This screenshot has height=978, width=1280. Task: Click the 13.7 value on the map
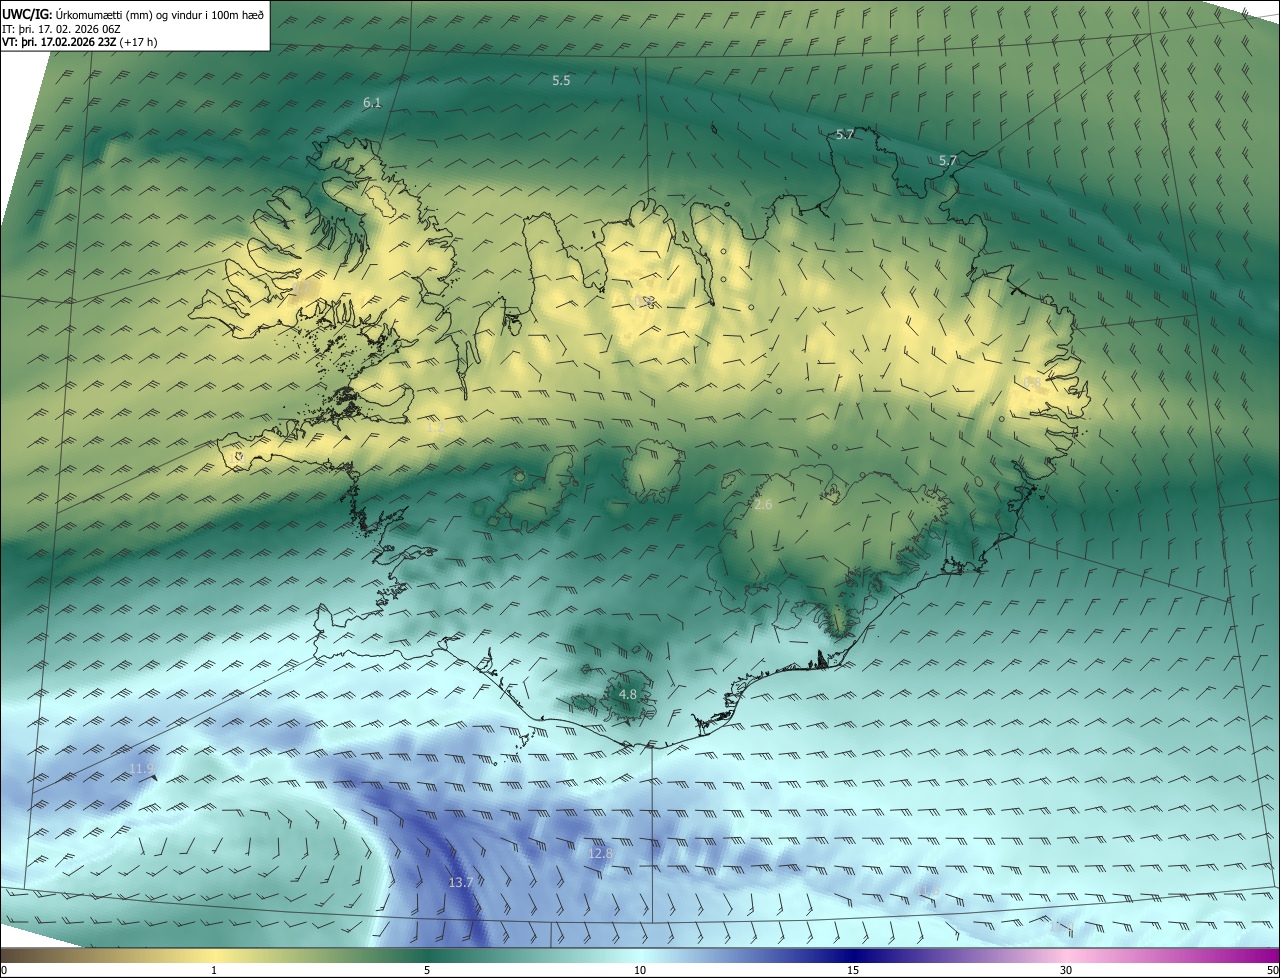pos(460,882)
